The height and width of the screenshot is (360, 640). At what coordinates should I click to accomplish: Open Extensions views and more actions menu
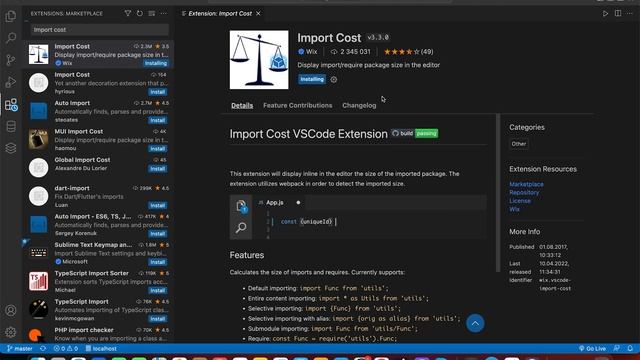[164, 13]
